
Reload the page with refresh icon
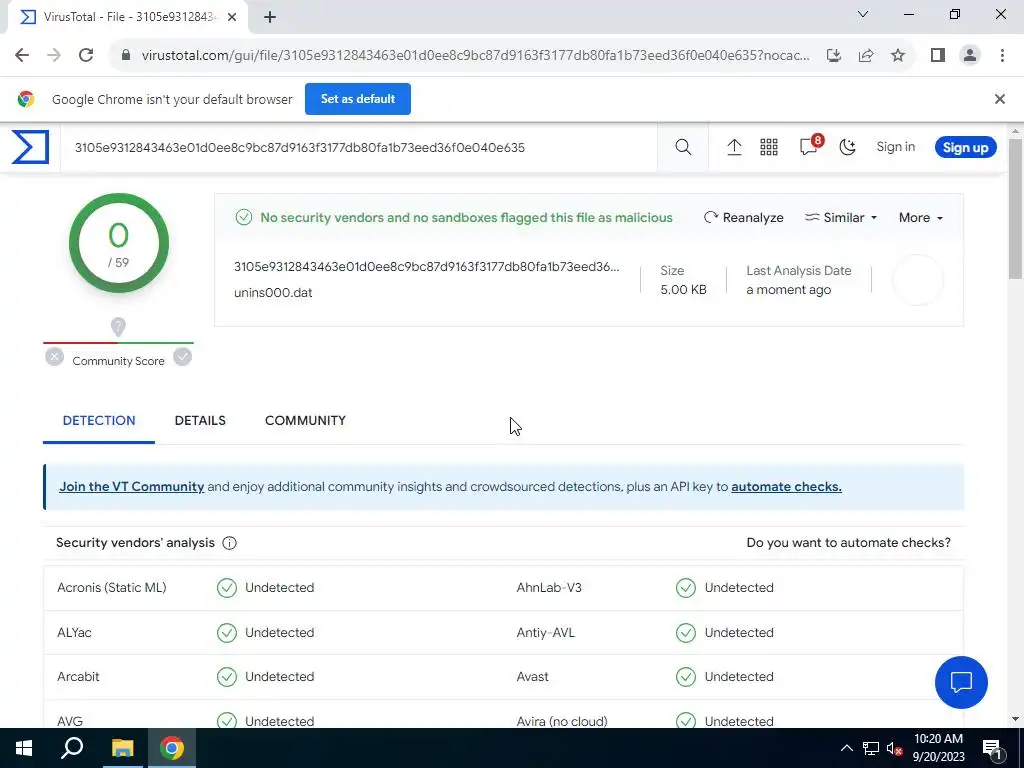(86, 55)
